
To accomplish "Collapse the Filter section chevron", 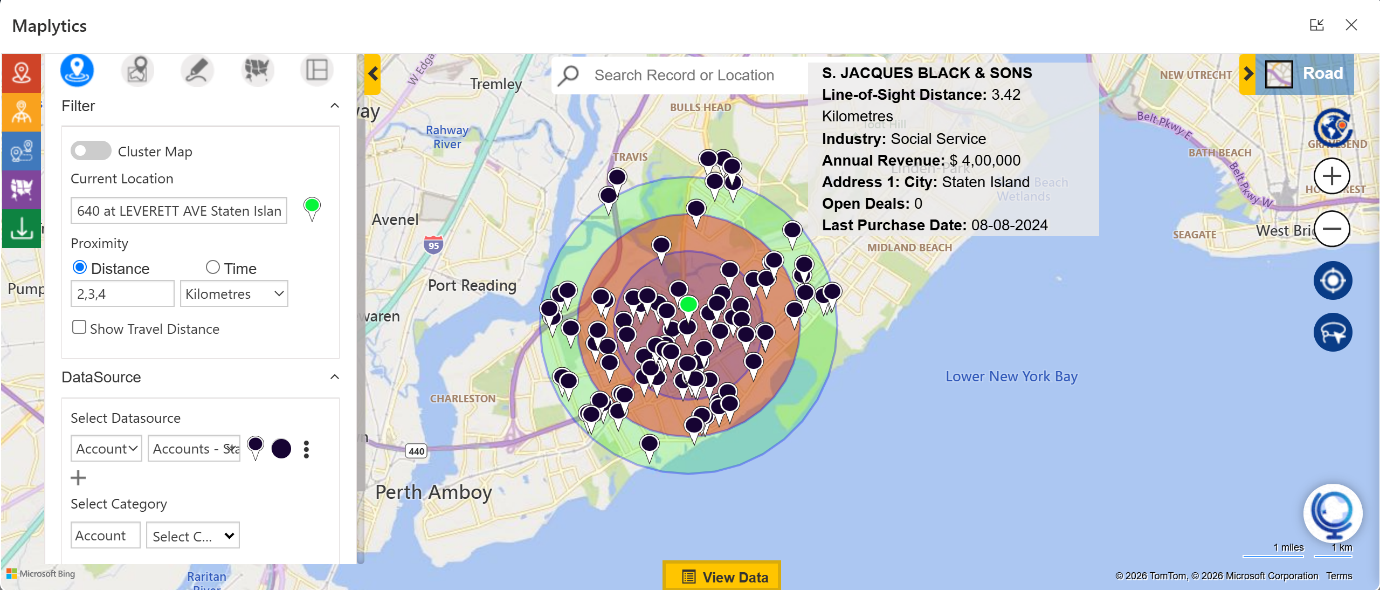I will 334,106.
